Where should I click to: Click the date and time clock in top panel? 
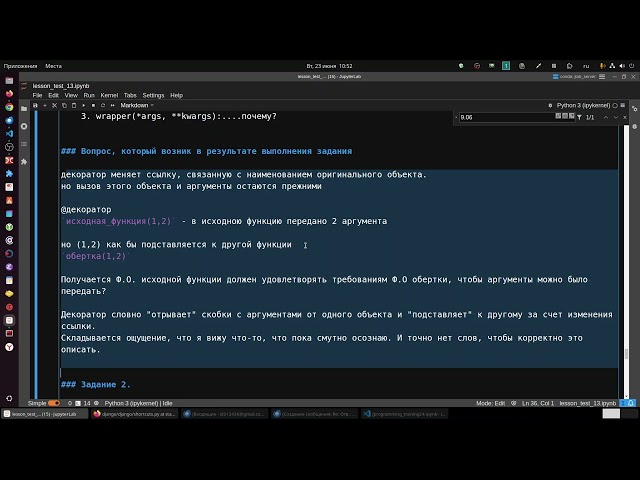click(x=329, y=66)
